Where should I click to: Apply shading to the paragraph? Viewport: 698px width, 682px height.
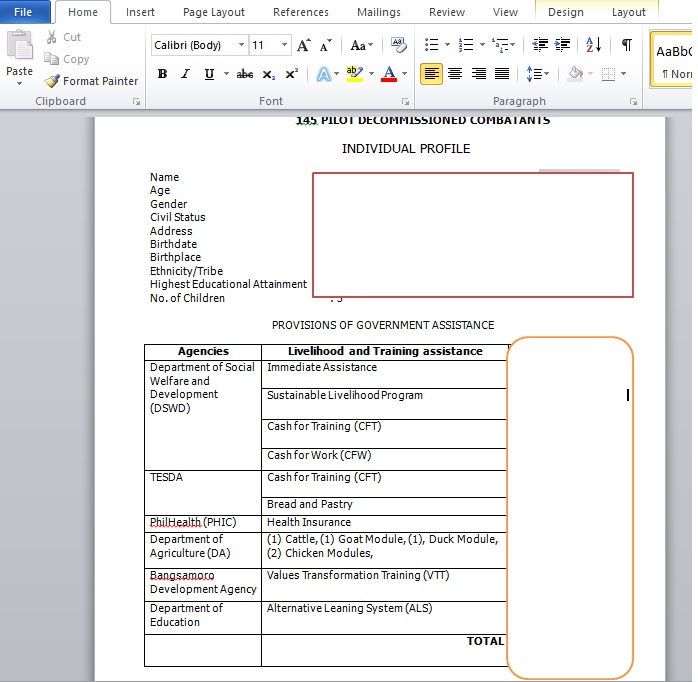point(576,73)
